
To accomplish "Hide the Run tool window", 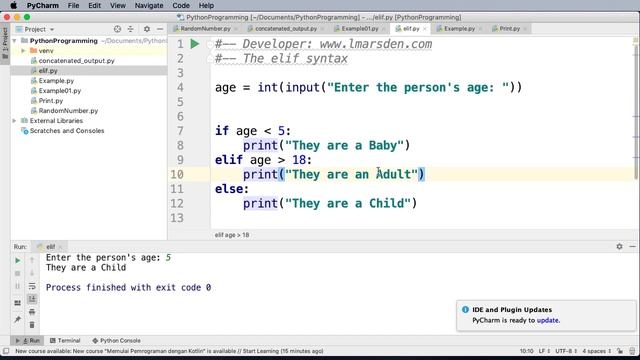I will (x=632, y=247).
